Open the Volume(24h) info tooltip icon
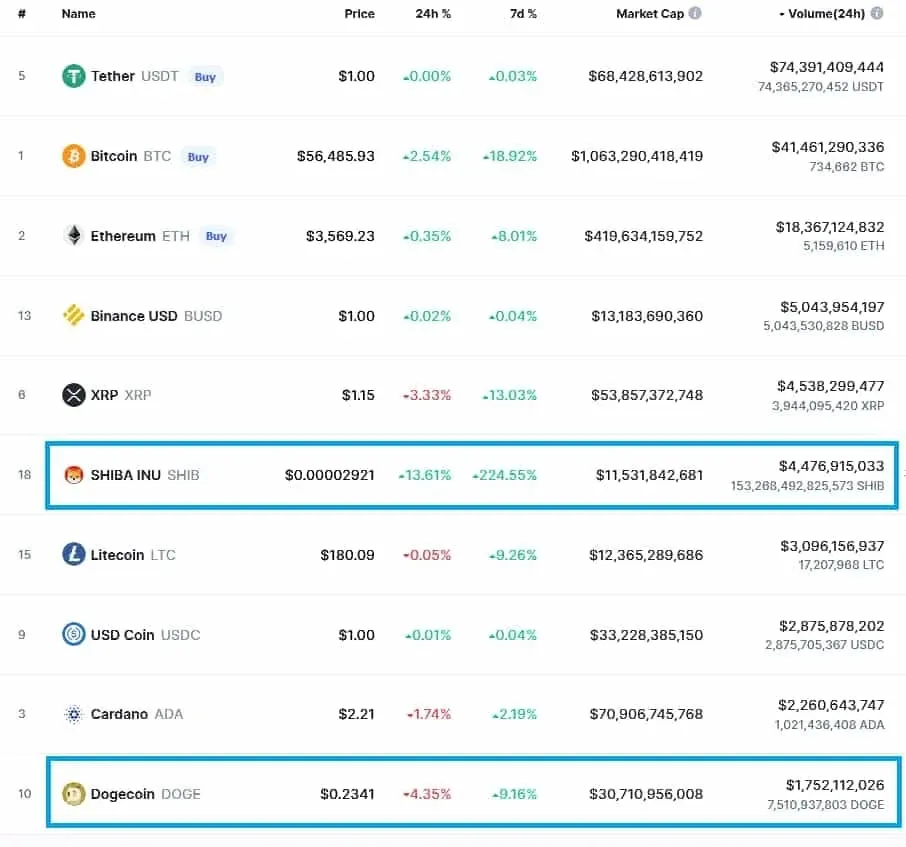 pos(877,13)
